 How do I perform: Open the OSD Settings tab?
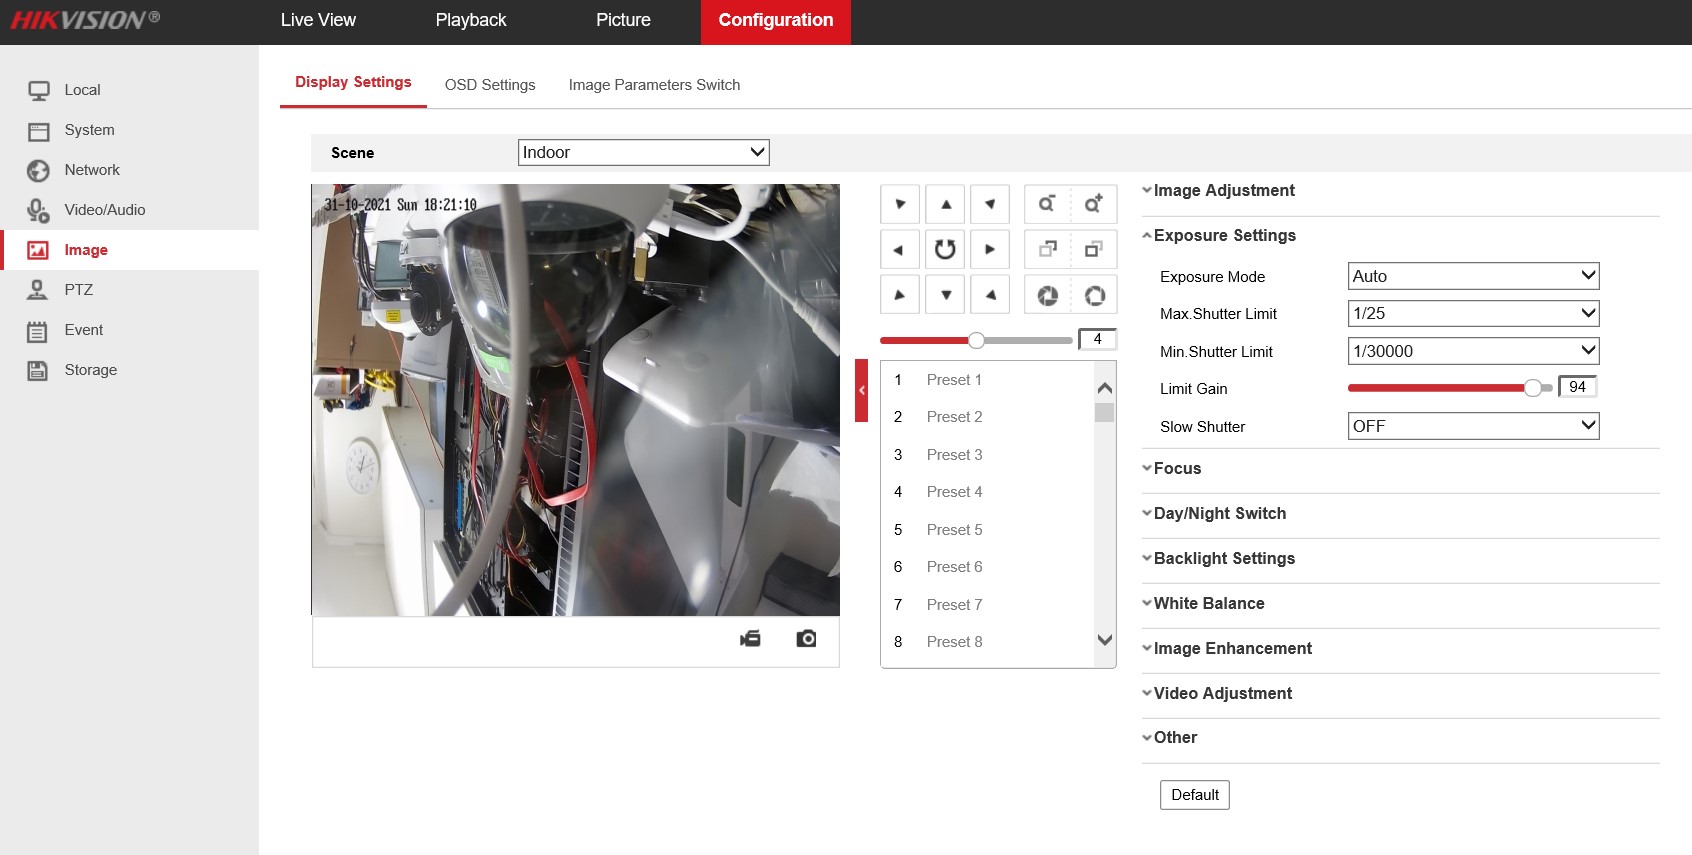[490, 85]
